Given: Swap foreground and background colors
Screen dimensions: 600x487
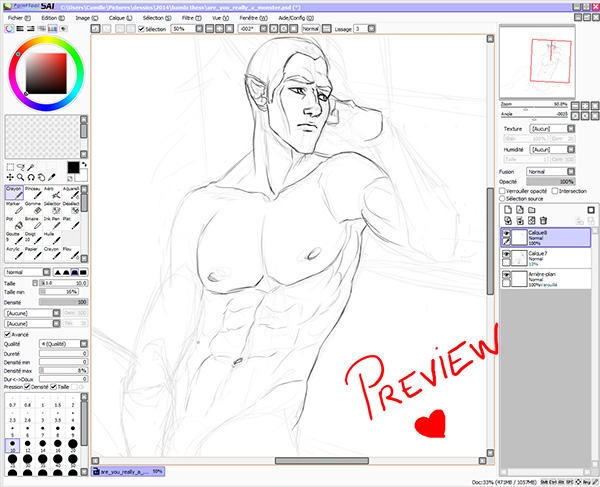Looking at the screenshot, I should 84,164.
